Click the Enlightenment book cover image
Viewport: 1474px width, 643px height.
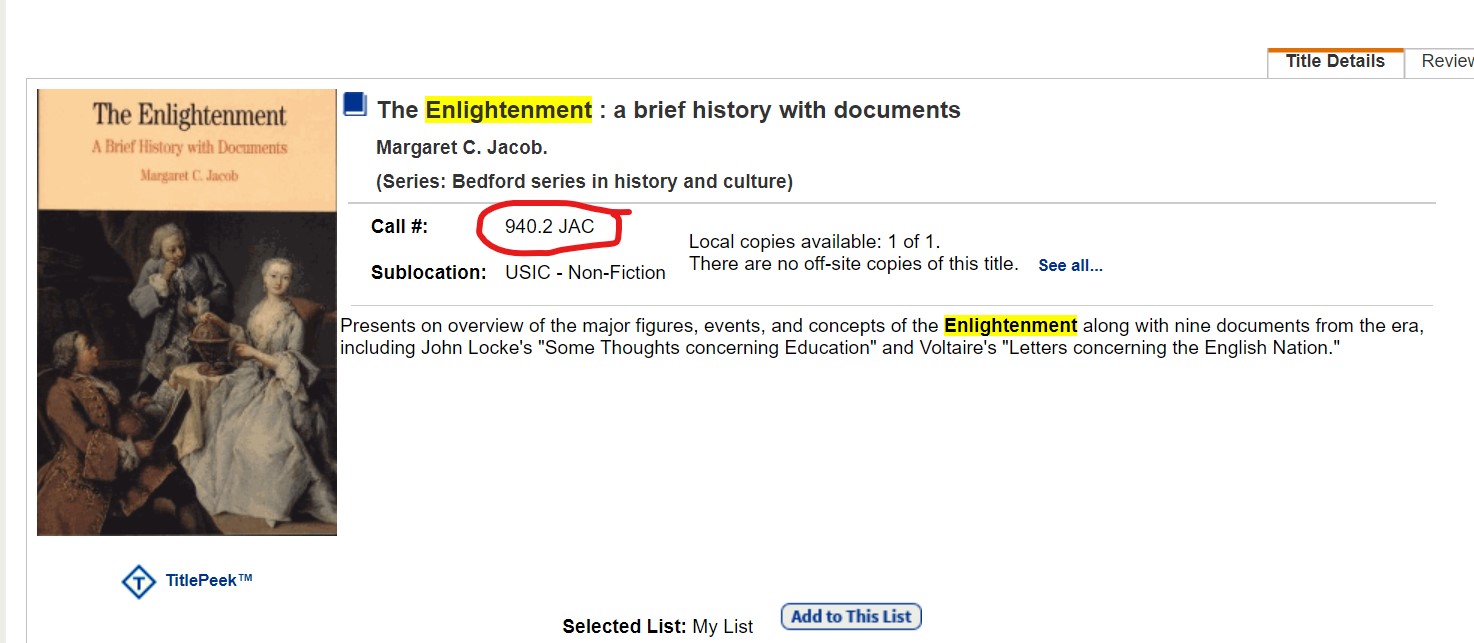tap(187, 312)
